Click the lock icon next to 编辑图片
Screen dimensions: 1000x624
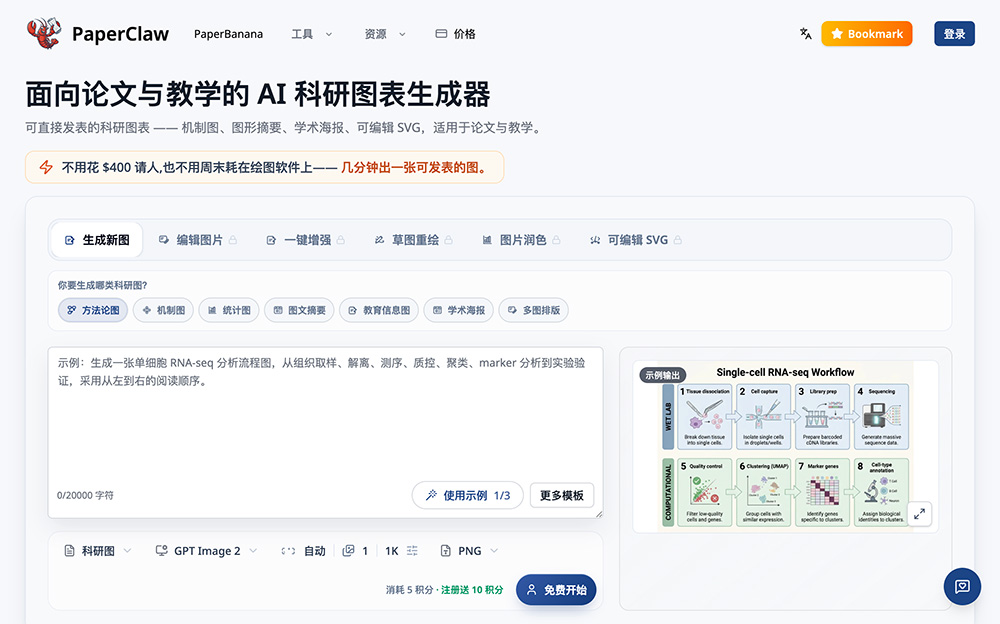click(233, 240)
